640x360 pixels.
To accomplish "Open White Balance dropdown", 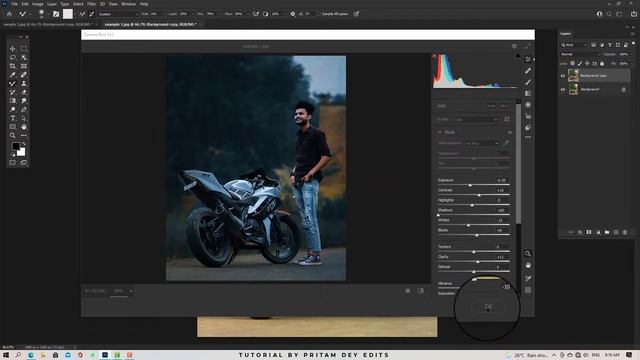I will click(x=482, y=143).
